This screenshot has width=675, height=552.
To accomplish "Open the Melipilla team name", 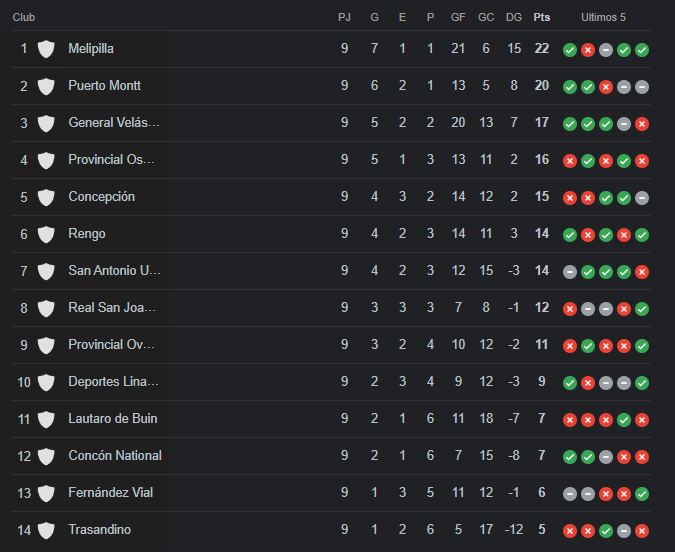I will tap(91, 48).
